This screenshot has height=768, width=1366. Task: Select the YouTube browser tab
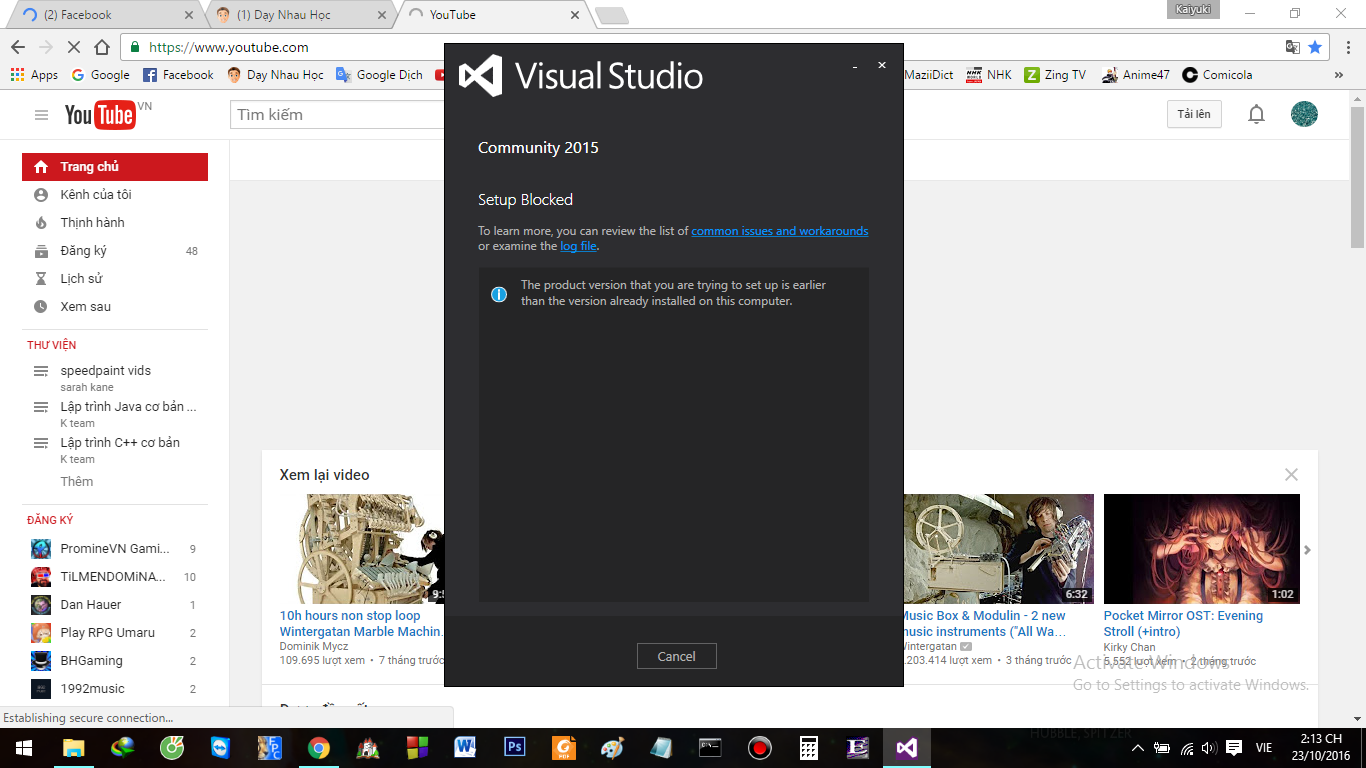tap(493, 15)
